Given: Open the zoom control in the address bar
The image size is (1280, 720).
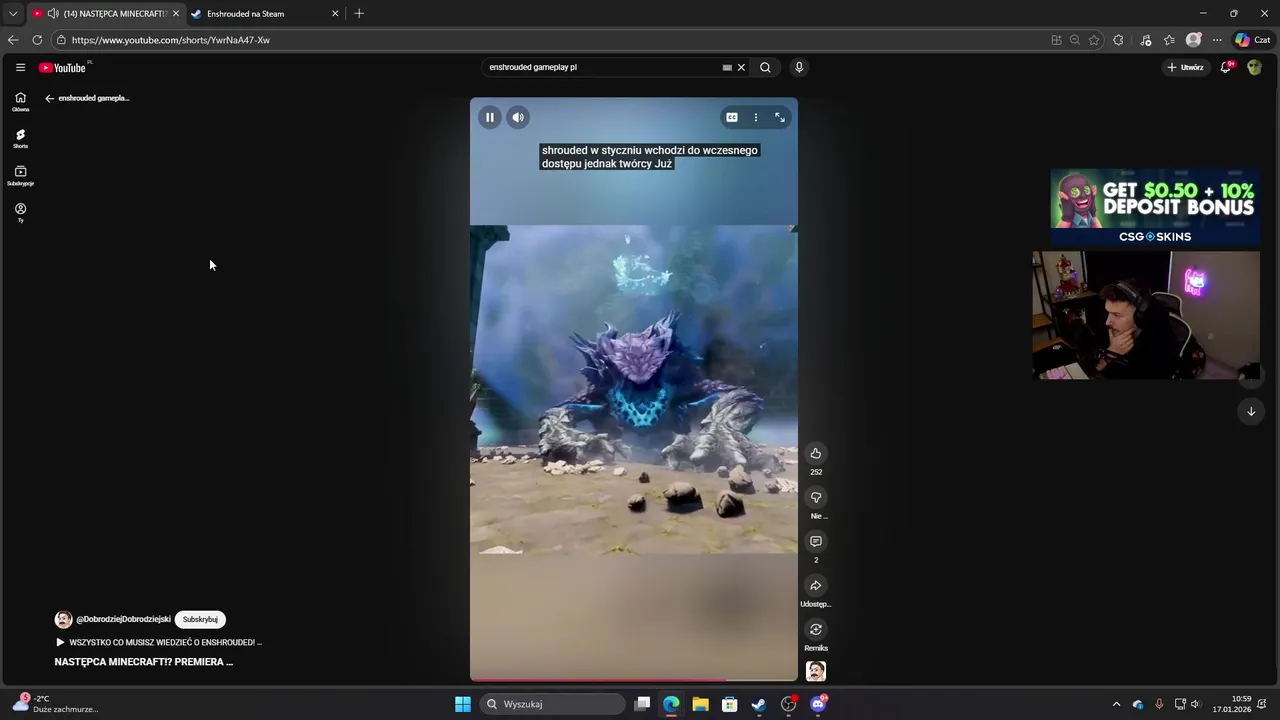Looking at the screenshot, I should point(1075,40).
